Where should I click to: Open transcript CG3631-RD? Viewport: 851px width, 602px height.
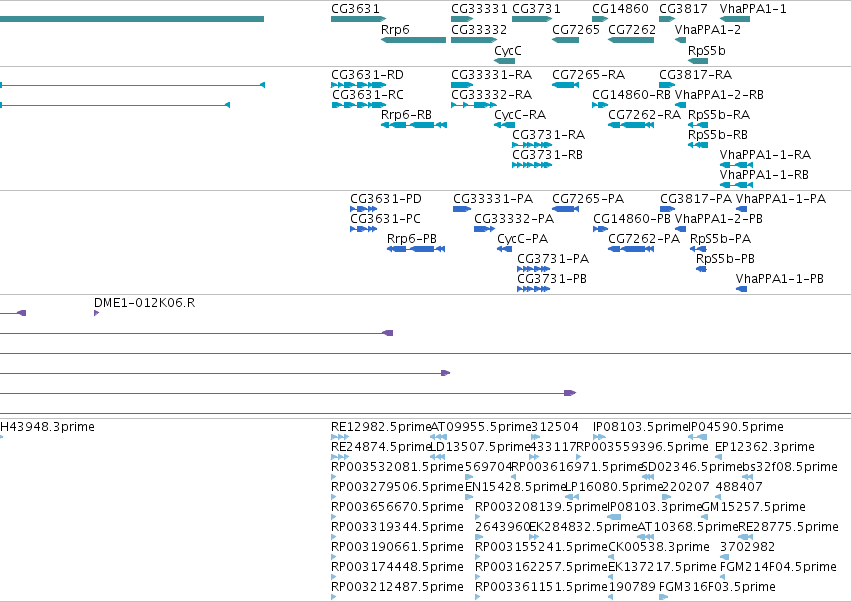(367, 74)
